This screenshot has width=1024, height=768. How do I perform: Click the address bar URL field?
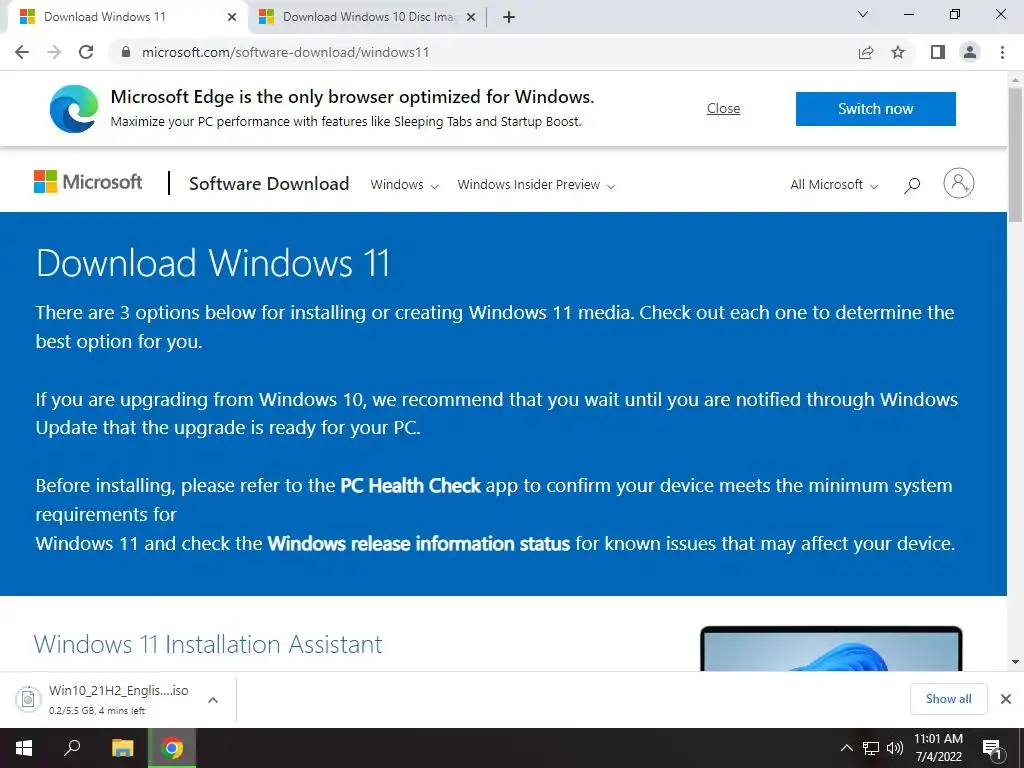(x=483, y=52)
